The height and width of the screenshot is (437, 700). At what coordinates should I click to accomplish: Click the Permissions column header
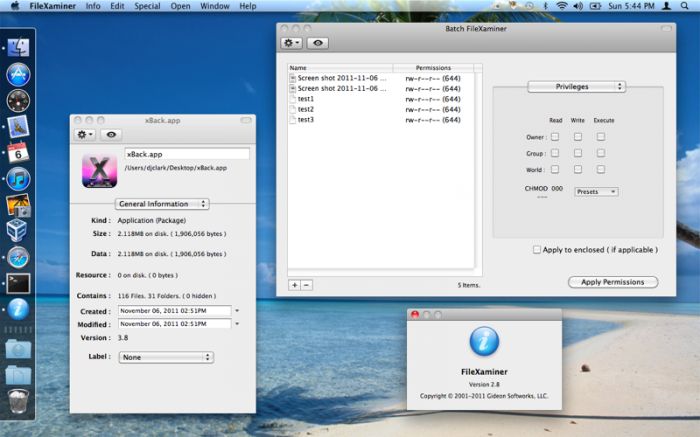433,68
